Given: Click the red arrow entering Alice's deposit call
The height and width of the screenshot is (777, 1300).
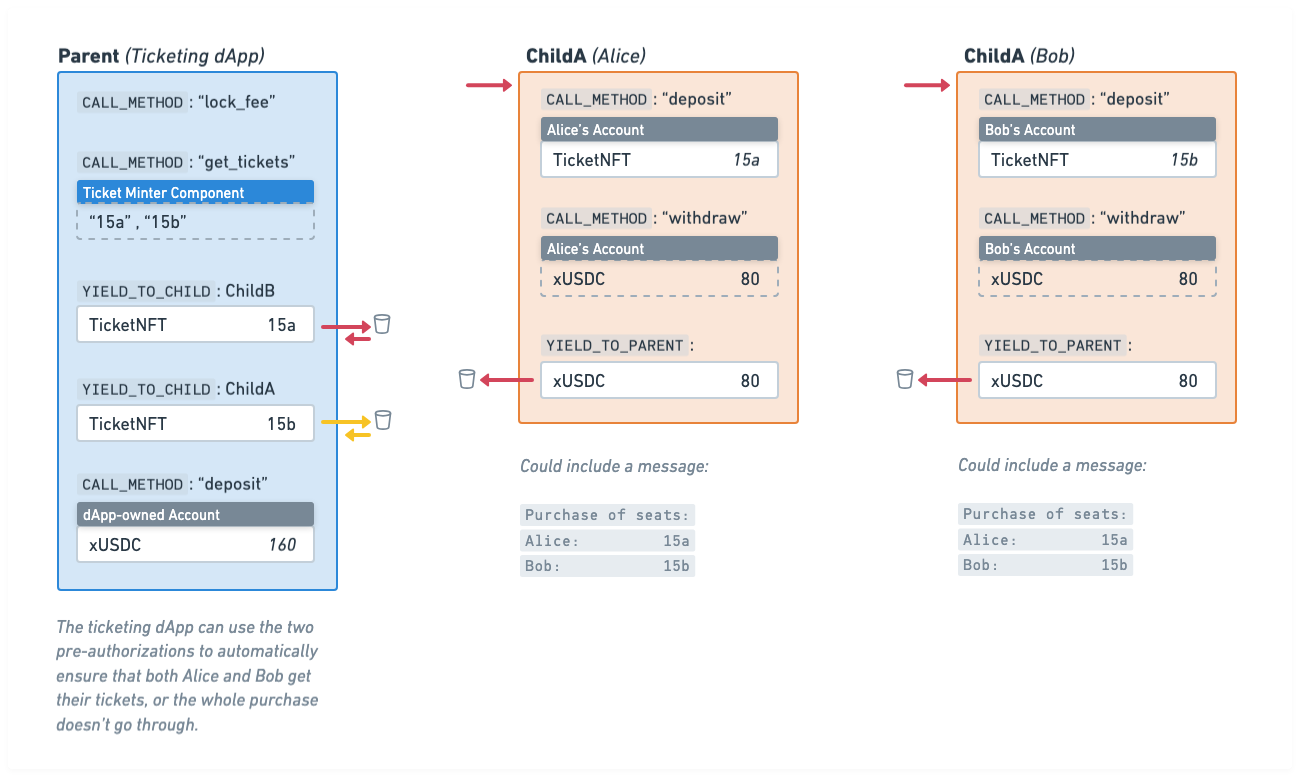Looking at the screenshot, I should pos(490,87).
